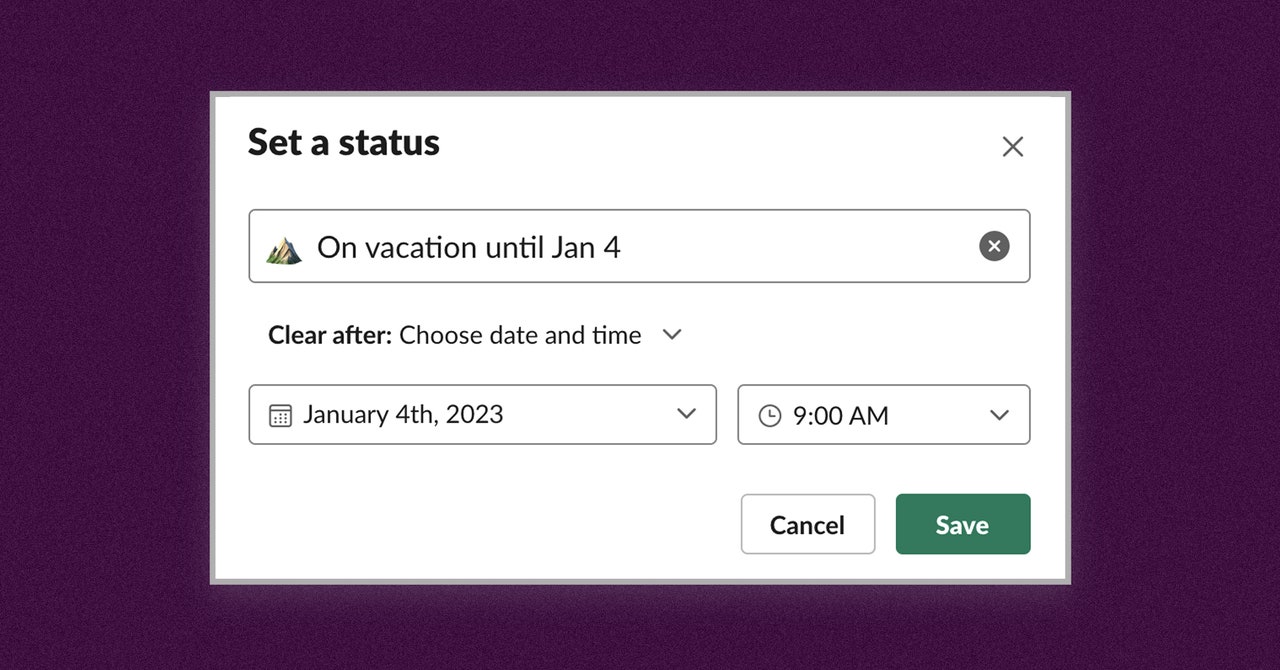Click the Cancel button

(808, 524)
